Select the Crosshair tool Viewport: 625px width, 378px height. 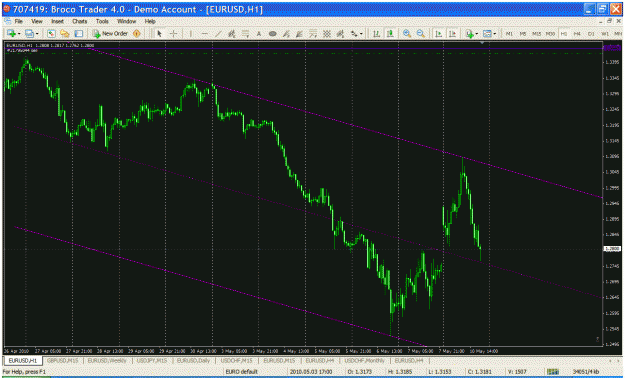tap(173, 33)
